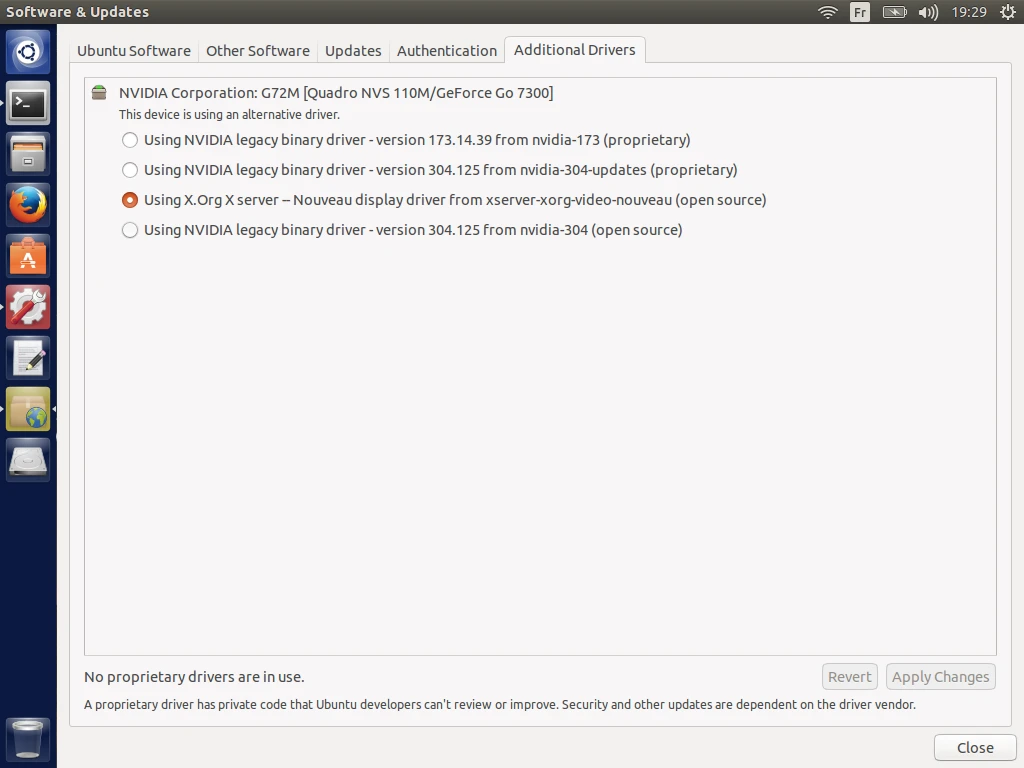Switch to the Ubuntu Software tab
This screenshot has height=768, width=1024.
pos(134,51)
